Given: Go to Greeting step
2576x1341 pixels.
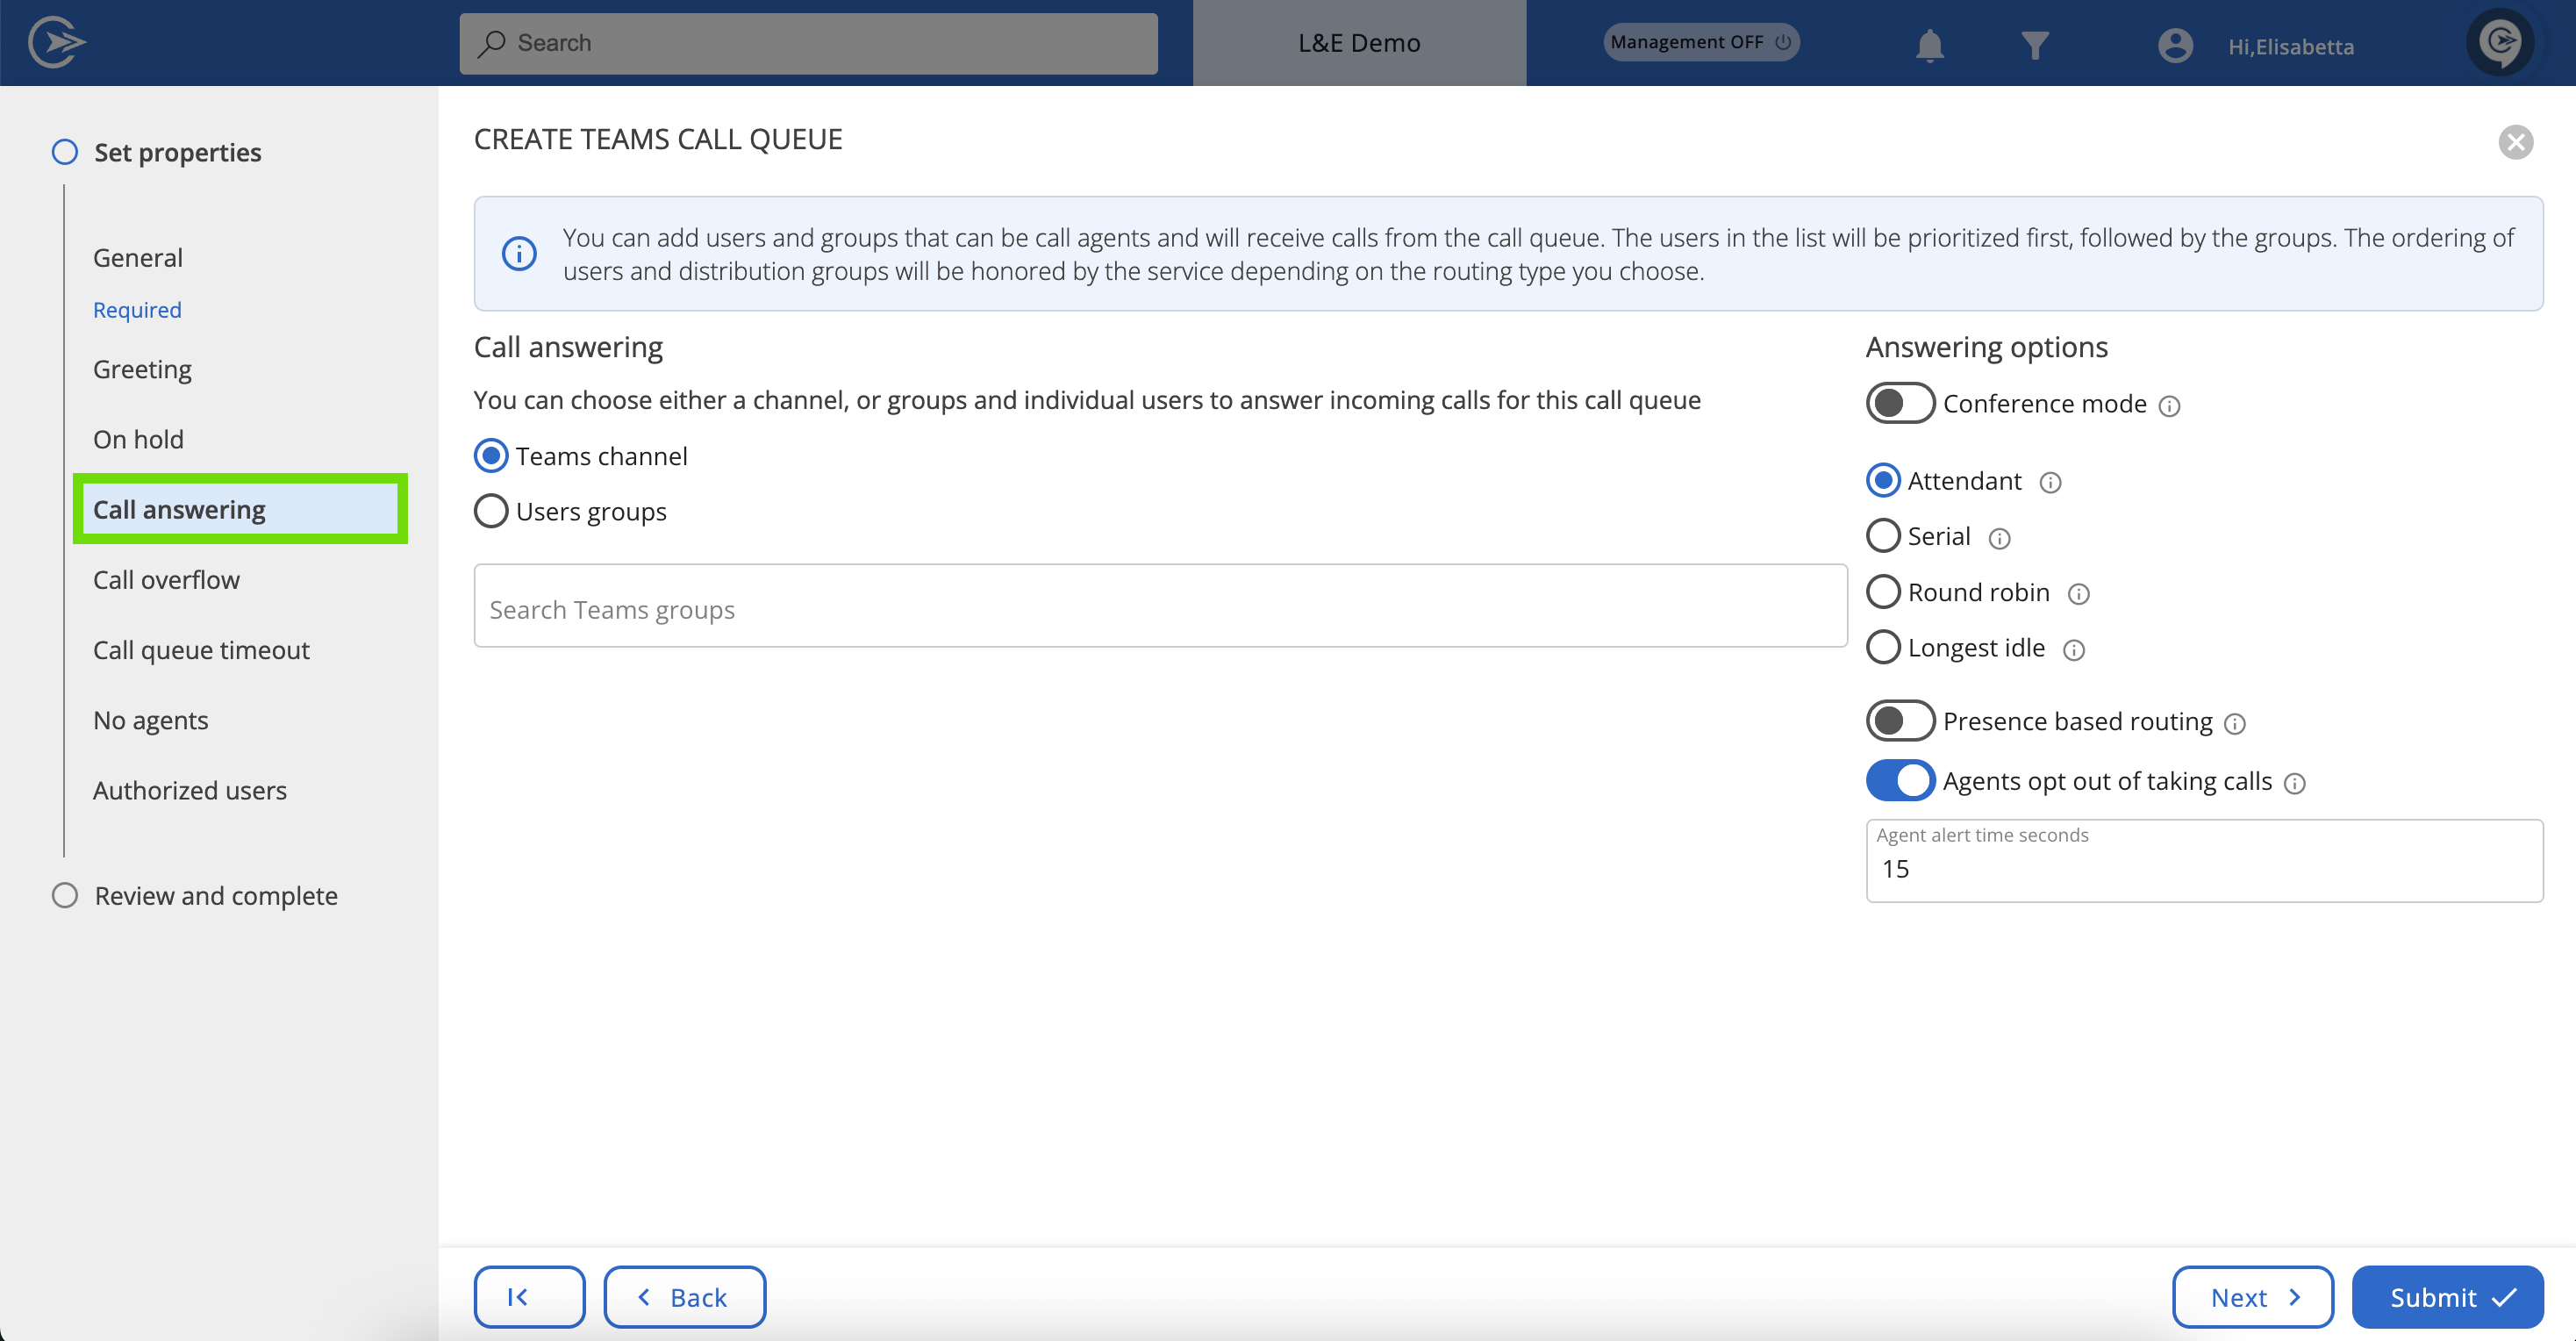Looking at the screenshot, I should 142,369.
